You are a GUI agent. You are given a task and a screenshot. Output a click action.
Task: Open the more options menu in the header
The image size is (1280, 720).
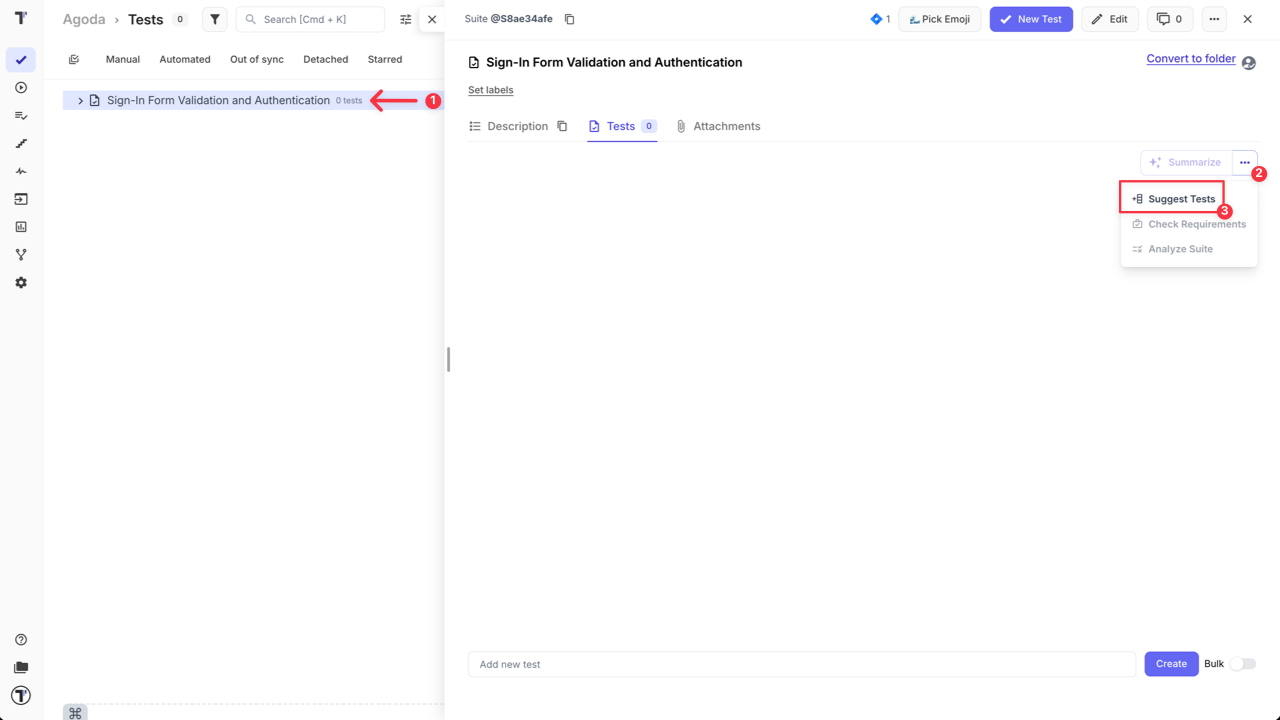[1214, 18]
